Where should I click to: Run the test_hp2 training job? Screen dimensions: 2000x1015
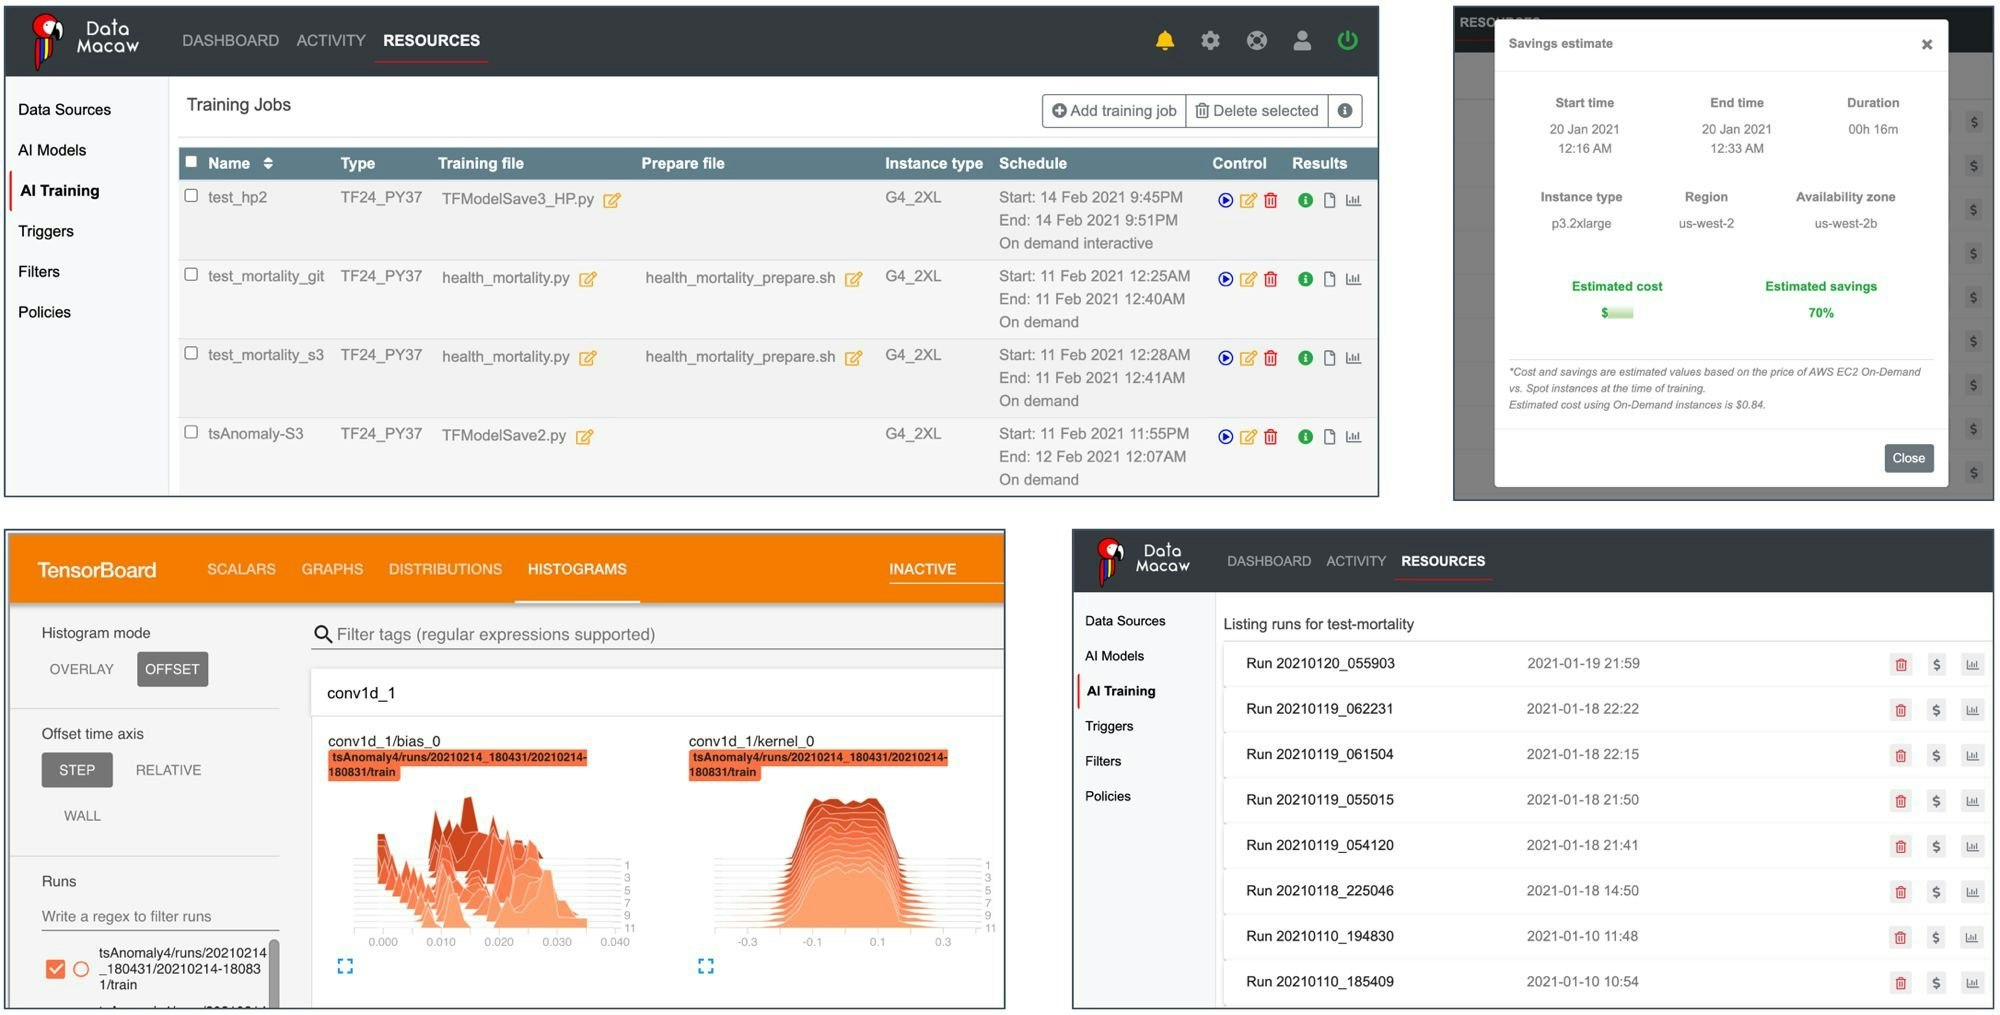tap(1225, 200)
